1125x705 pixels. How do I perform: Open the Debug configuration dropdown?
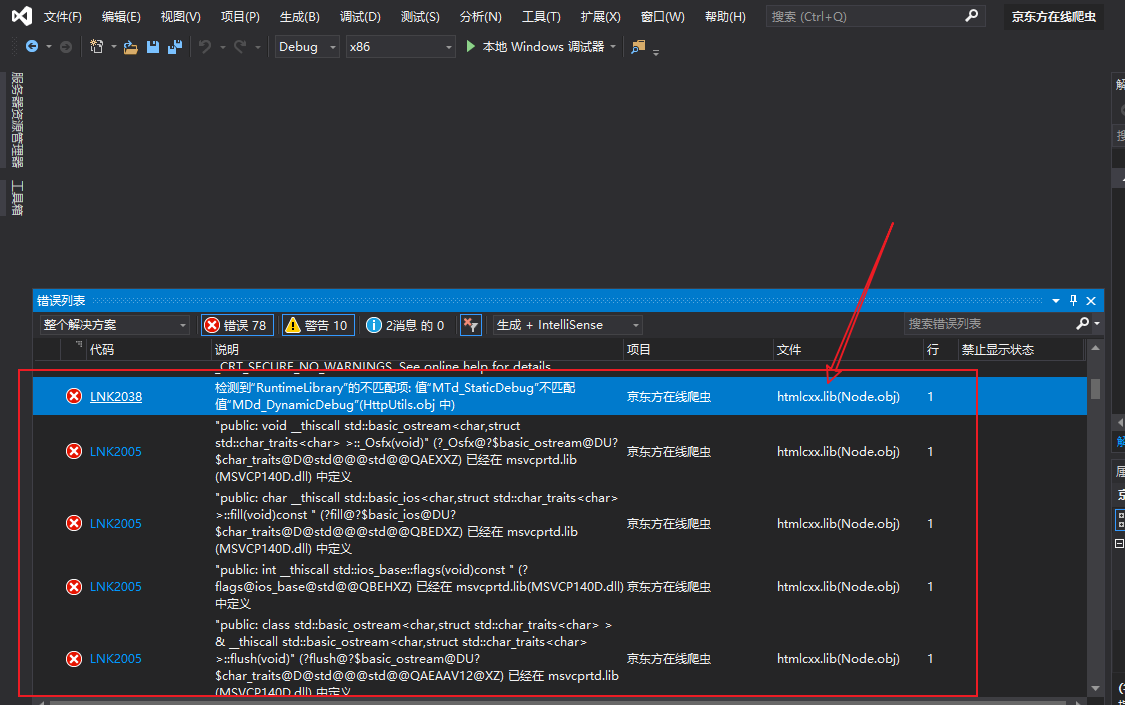click(x=307, y=47)
